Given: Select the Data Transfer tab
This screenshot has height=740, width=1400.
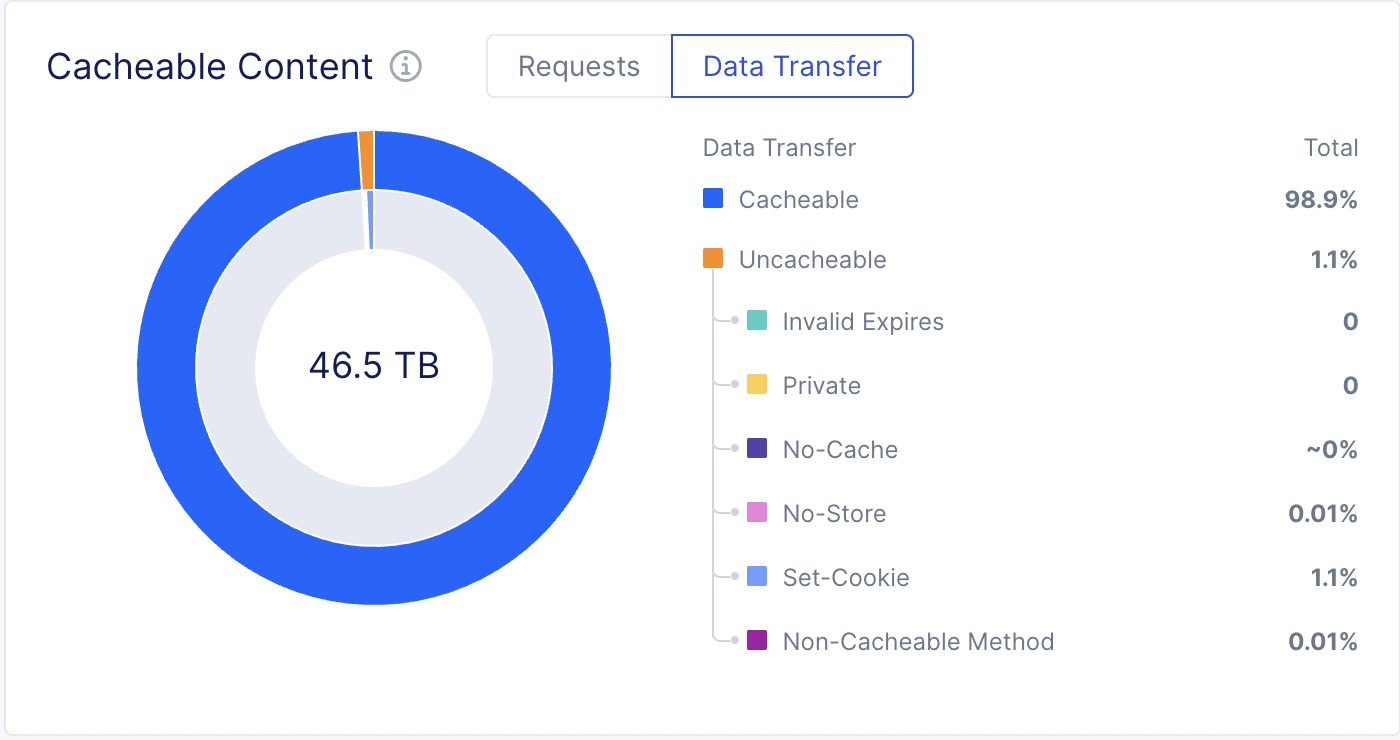Looking at the screenshot, I should pyautogui.click(x=792, y=65).
